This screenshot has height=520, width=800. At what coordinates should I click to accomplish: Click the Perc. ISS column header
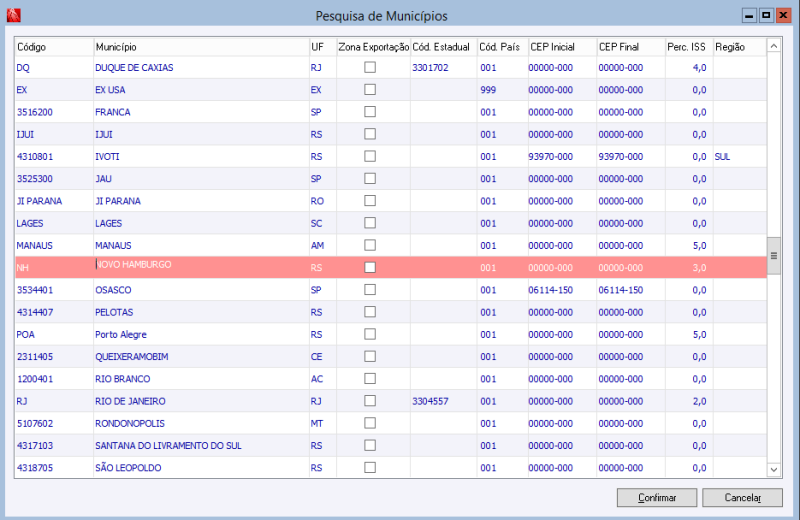(689, 47)
